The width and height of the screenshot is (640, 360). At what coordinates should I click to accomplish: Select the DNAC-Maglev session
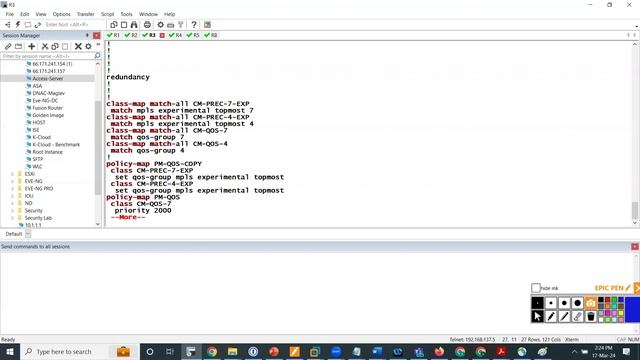click(49, 93)
